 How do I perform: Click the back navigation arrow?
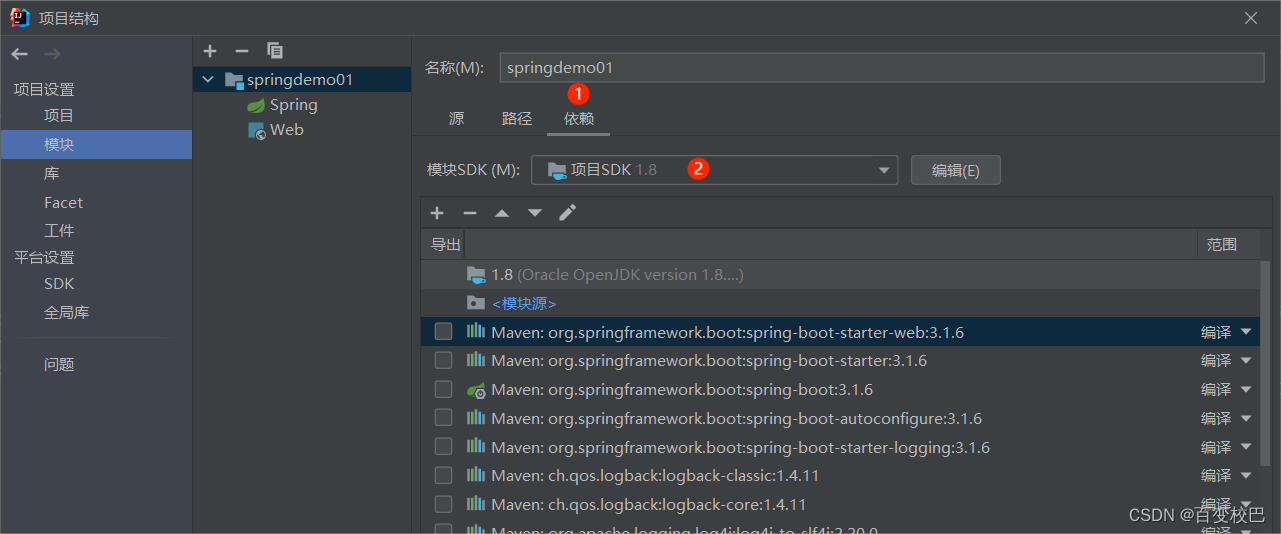[20, 54]
